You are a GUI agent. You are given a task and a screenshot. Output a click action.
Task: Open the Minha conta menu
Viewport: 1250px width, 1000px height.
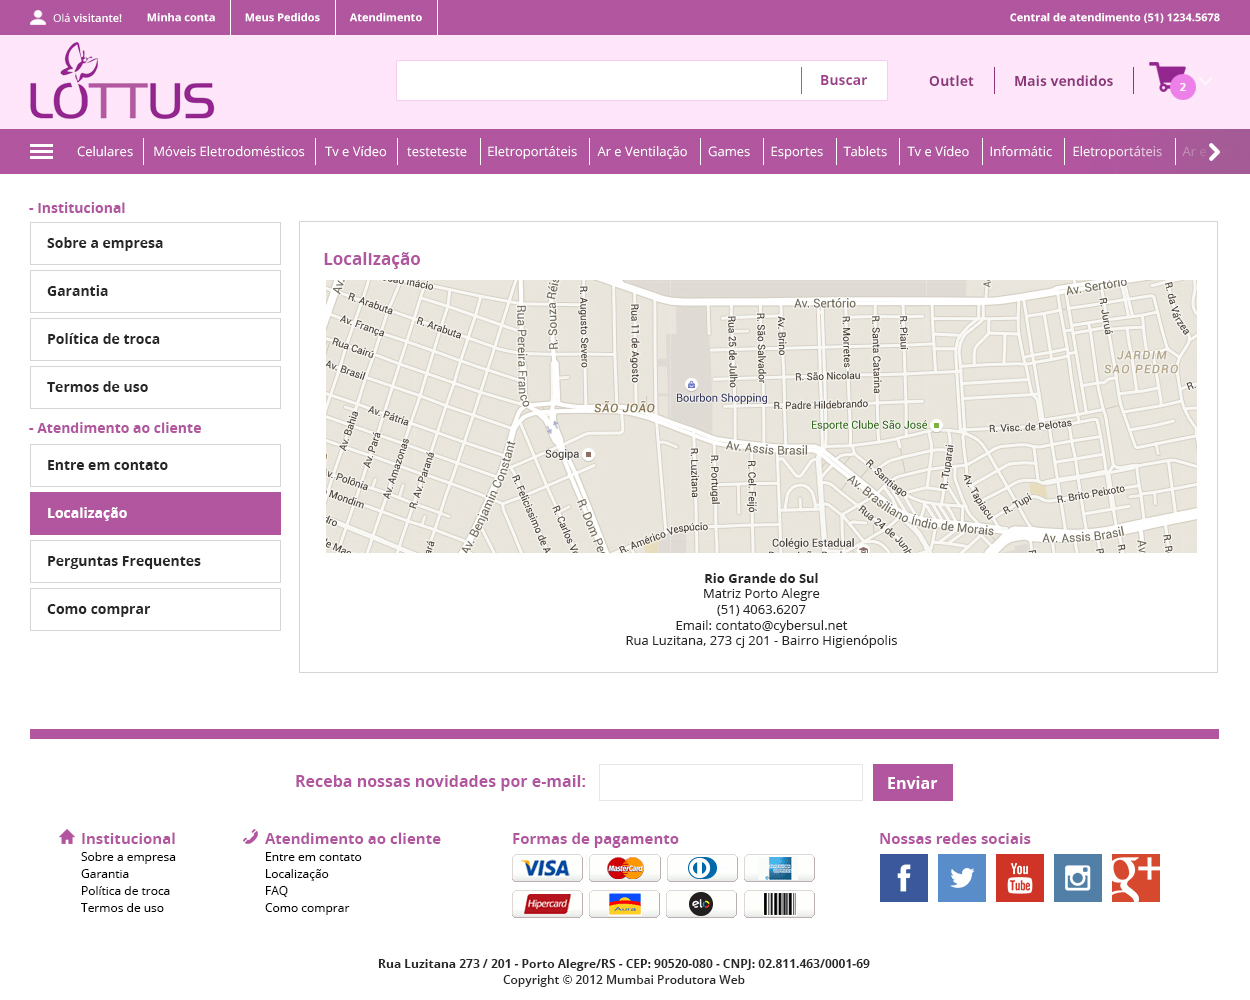click(181, 17)
